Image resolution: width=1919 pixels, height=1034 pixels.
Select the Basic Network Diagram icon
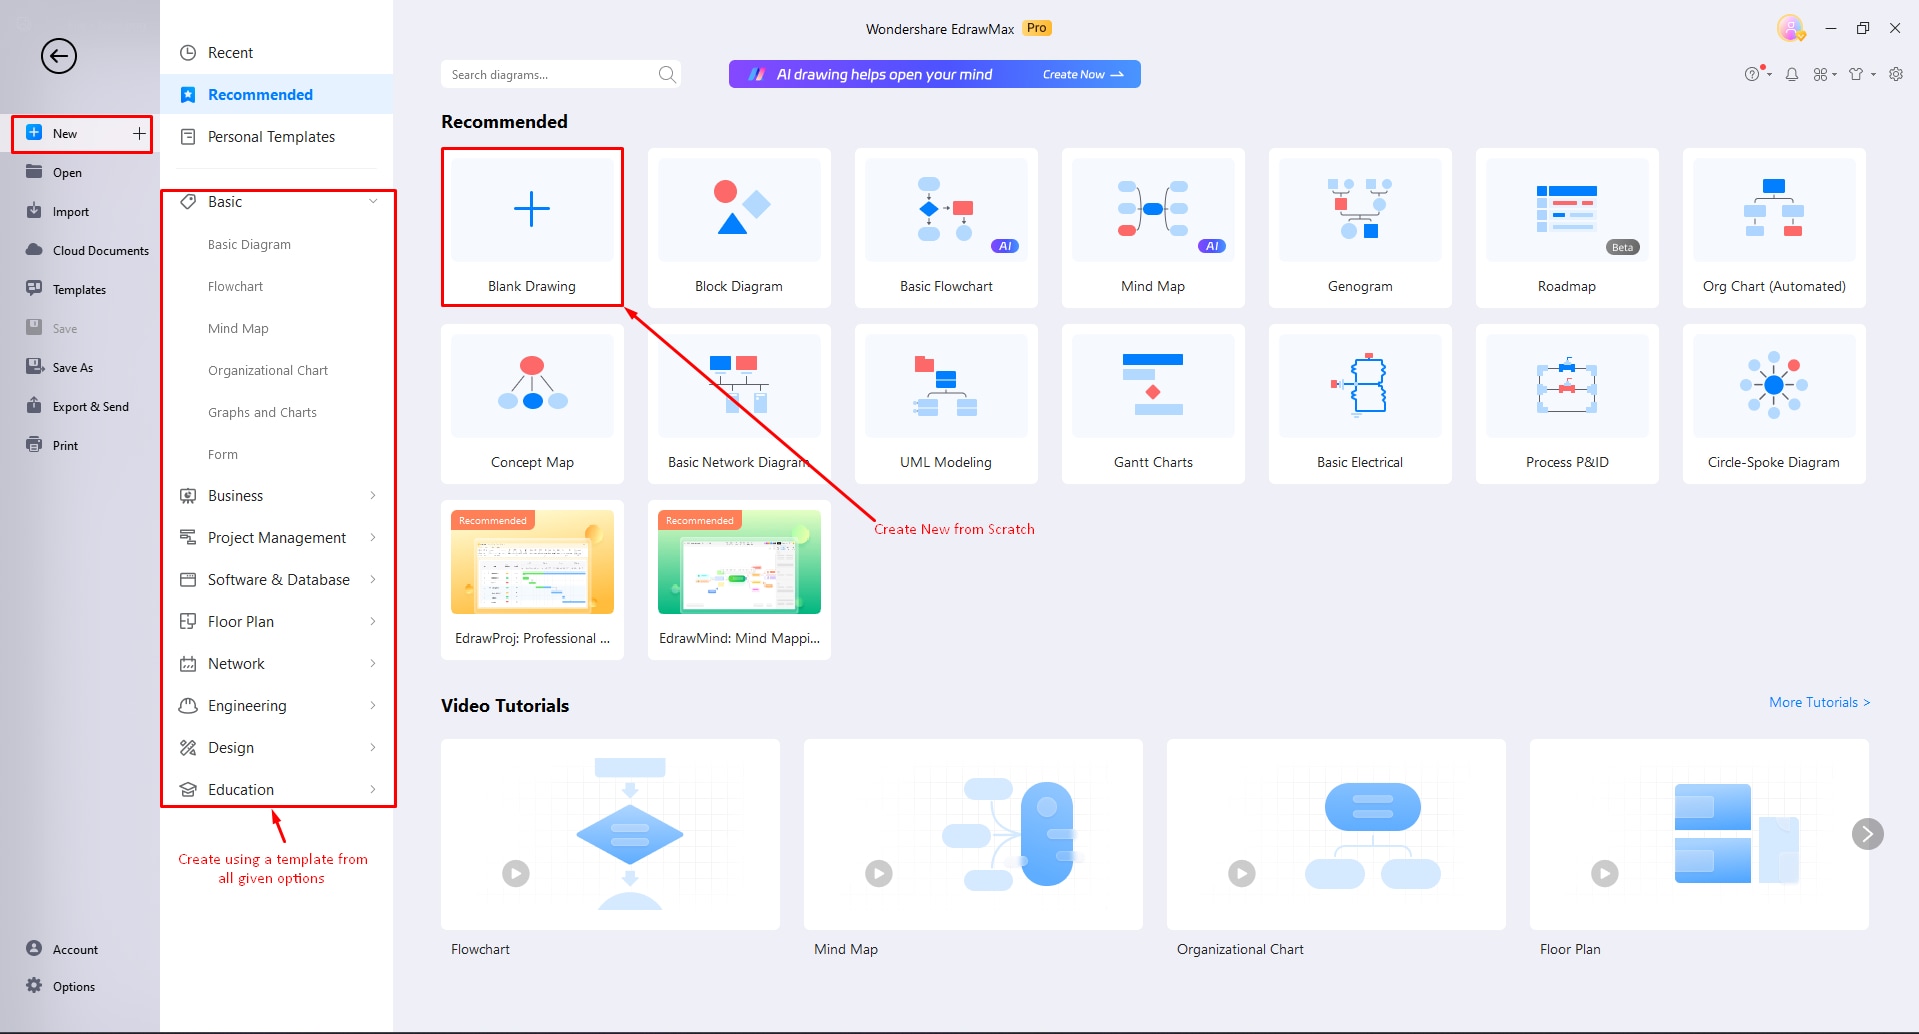(739, 385)
